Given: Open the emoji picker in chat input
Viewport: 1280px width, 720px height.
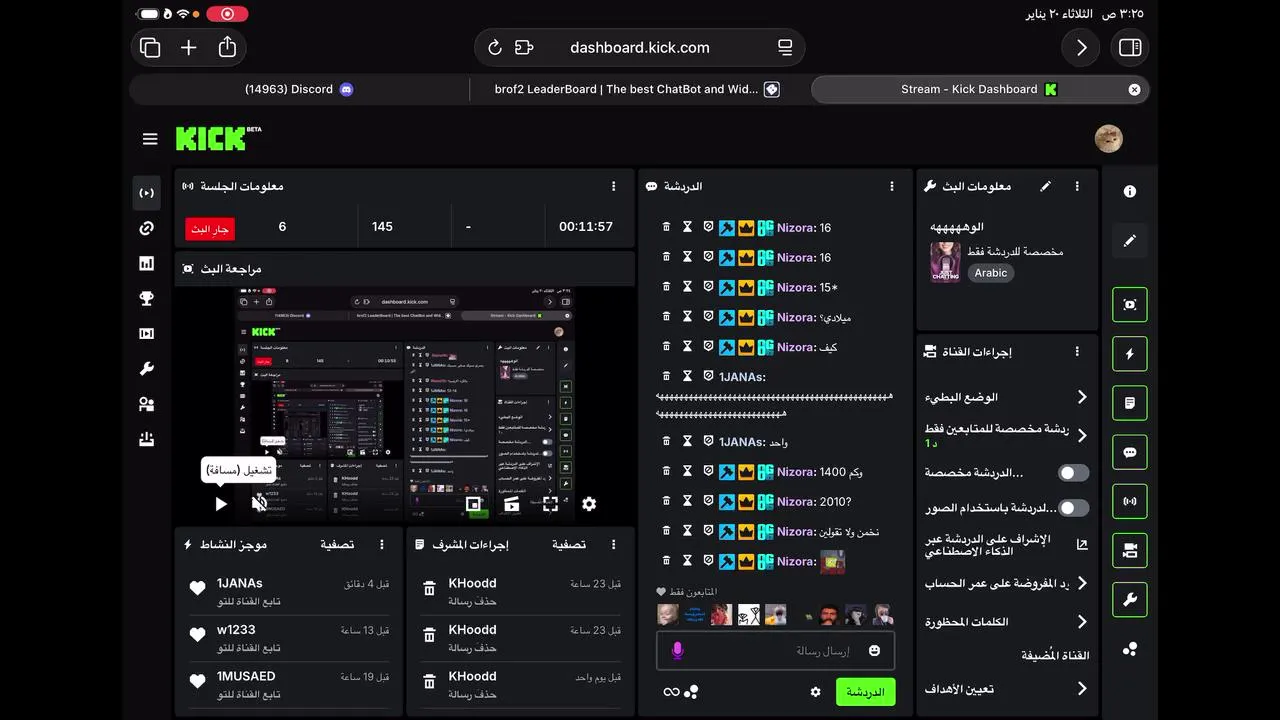Looking at the screenshot, I should [x=875, y=651].
